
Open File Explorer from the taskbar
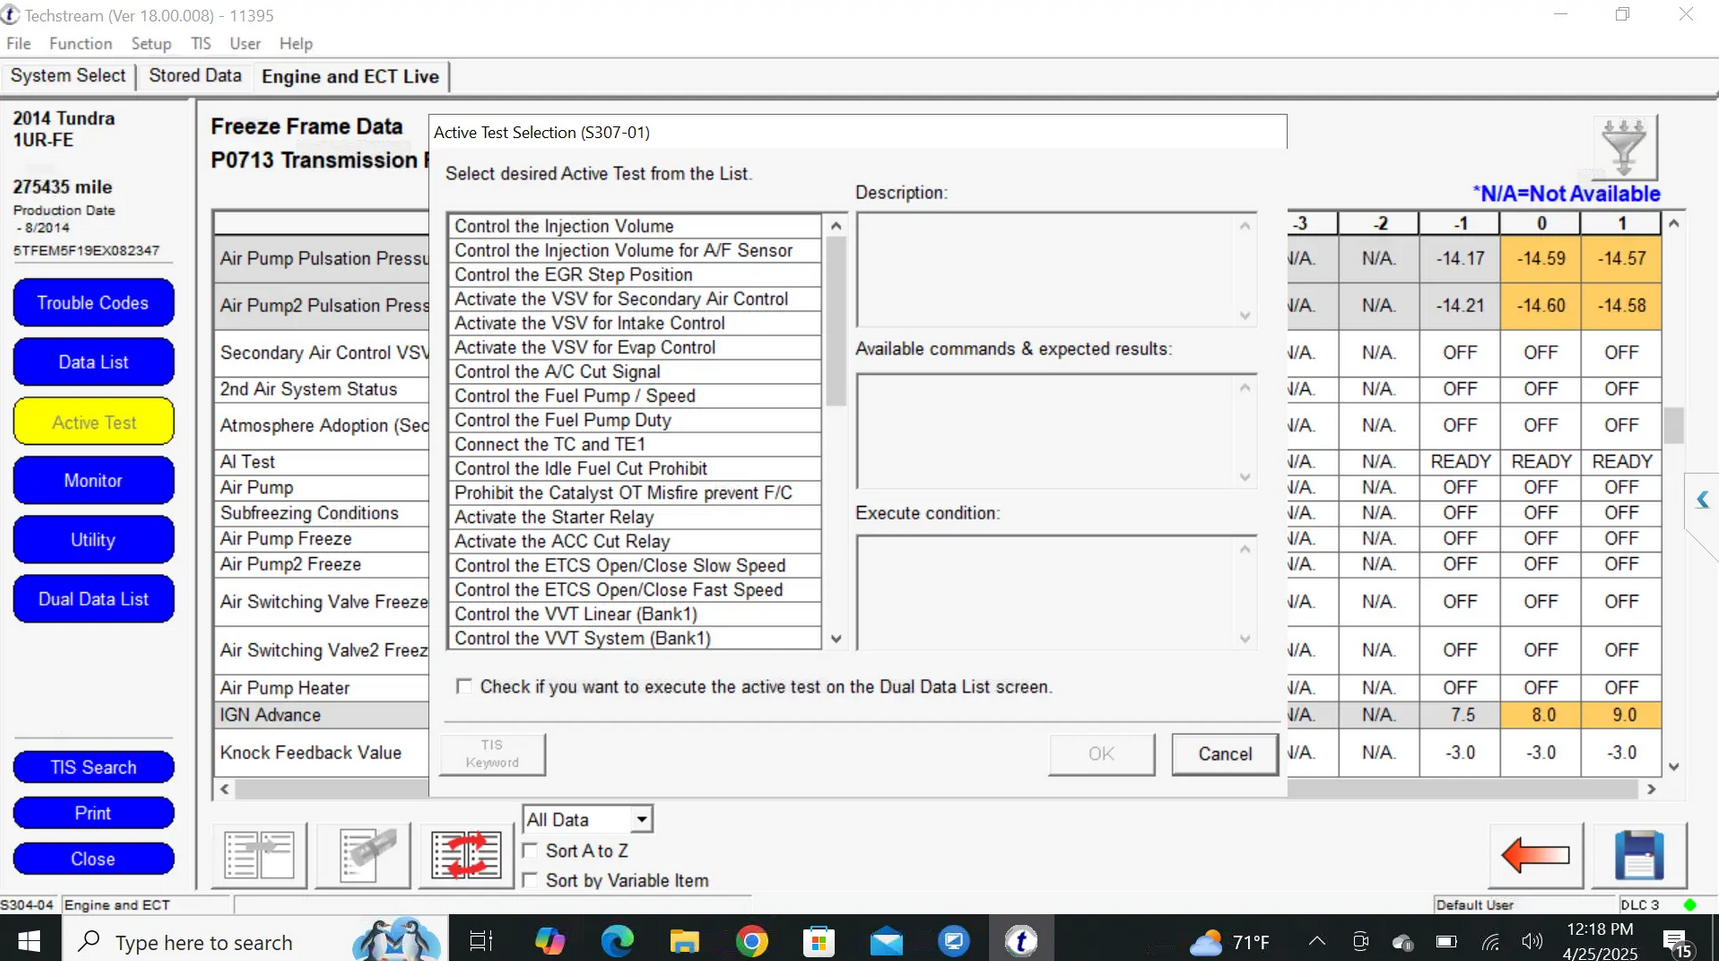click(x=685, y=941)
